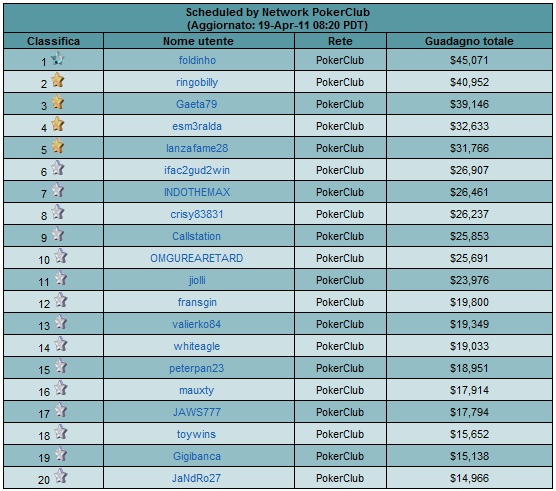Select the whiteagle username link
Screen dimensions: 556x491
(197, 346)
